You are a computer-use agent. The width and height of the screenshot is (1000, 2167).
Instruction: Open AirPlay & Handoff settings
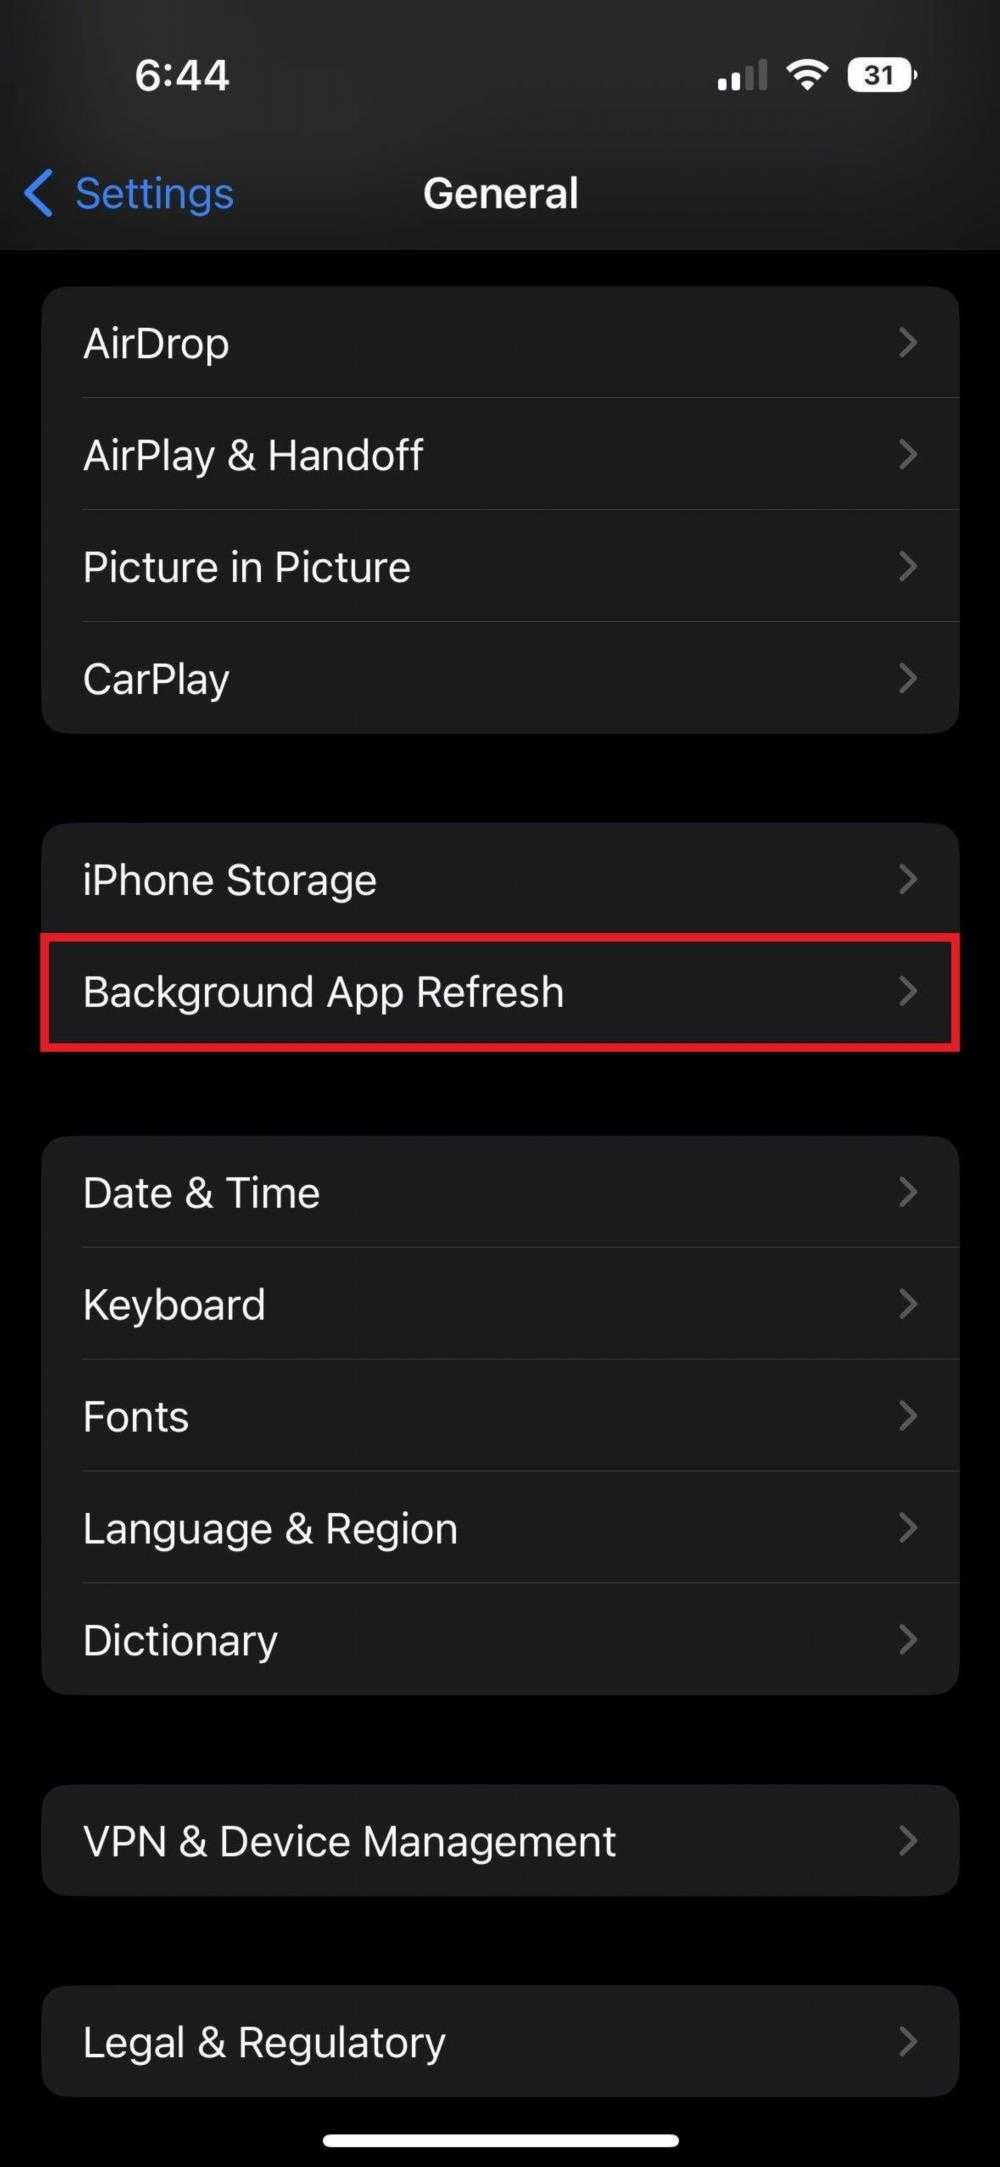click(500, 455)
